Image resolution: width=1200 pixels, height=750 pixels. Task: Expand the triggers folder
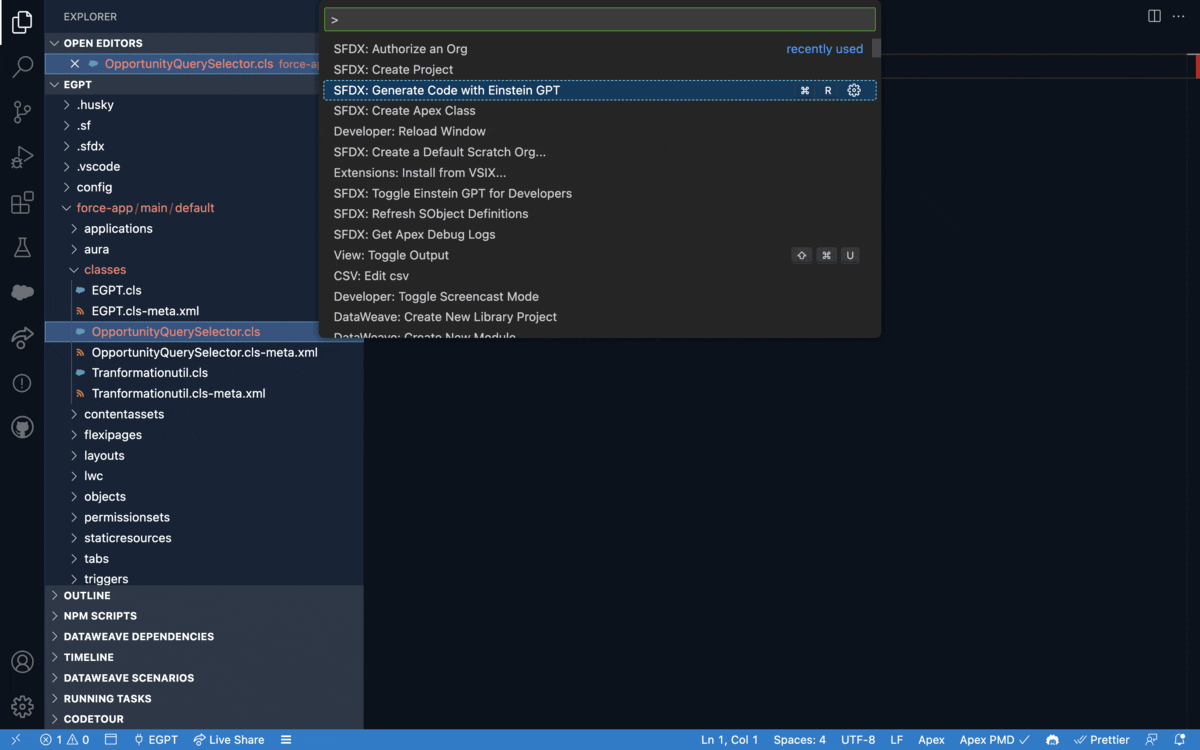(x=106, y=579)
